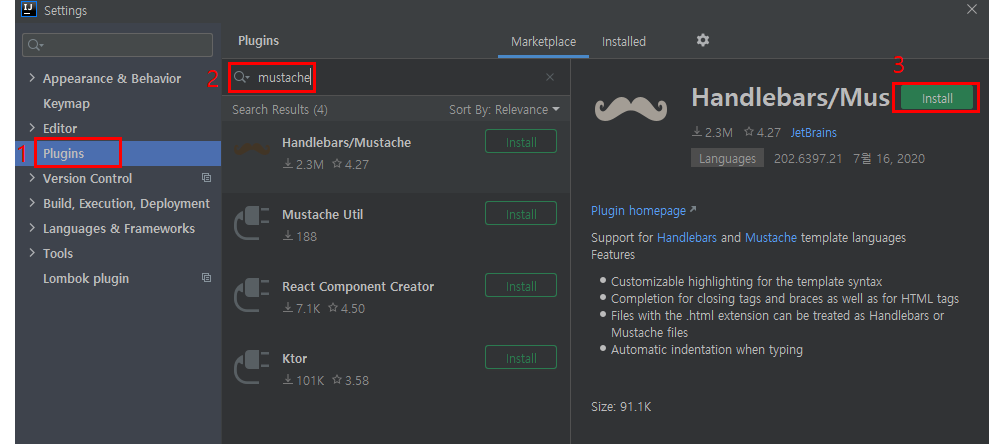Expand the Tools section
This screenshot has width=989, height=444.
[x=32, y=253]
